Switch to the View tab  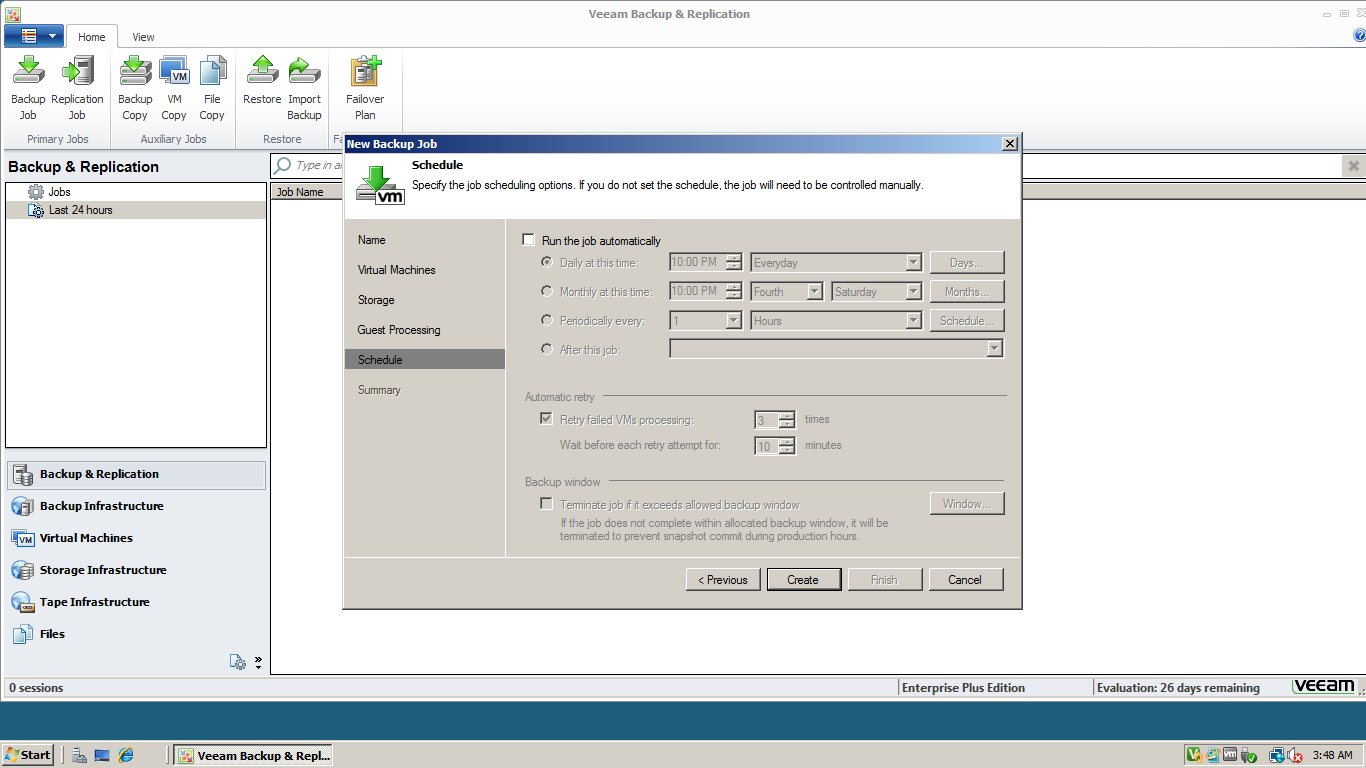[x=142, y=36]
